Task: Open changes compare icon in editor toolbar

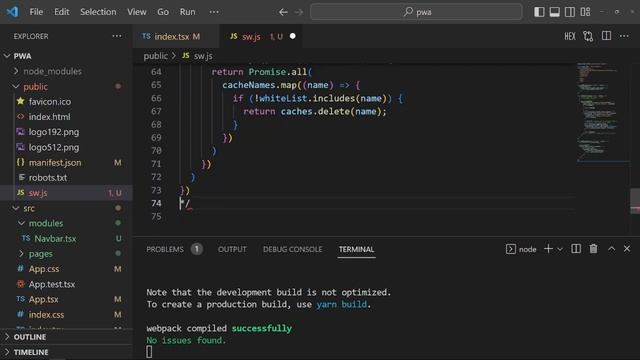Action: (588, 36)
